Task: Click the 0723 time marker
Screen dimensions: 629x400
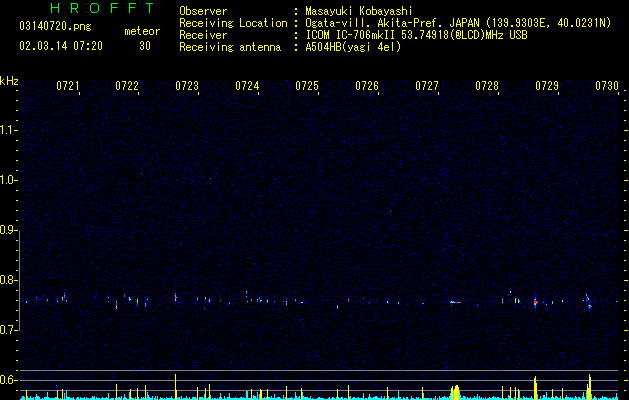Action: tap(187, 86)
